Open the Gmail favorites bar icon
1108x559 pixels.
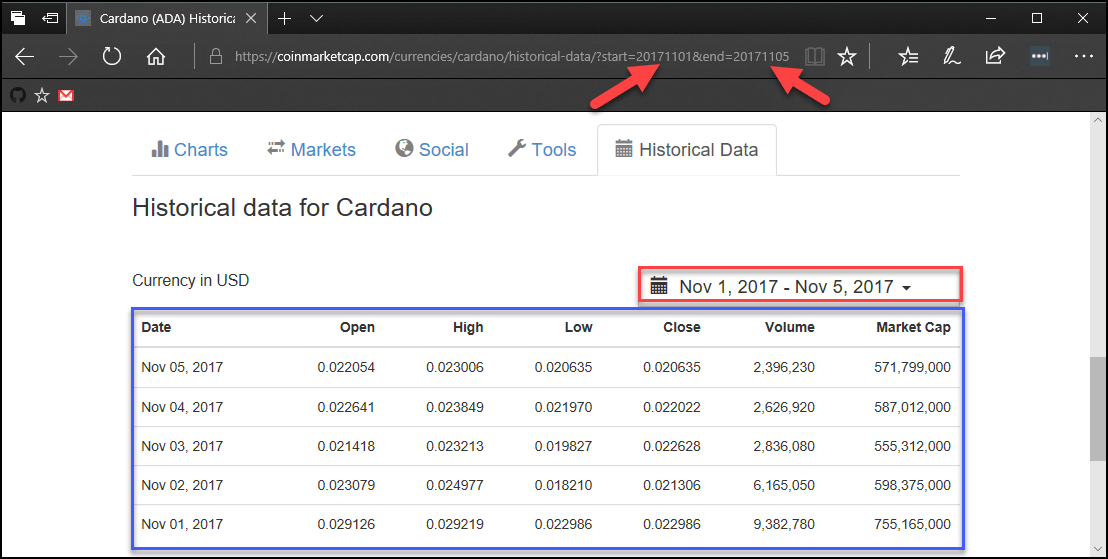click(x=66, y=95)
